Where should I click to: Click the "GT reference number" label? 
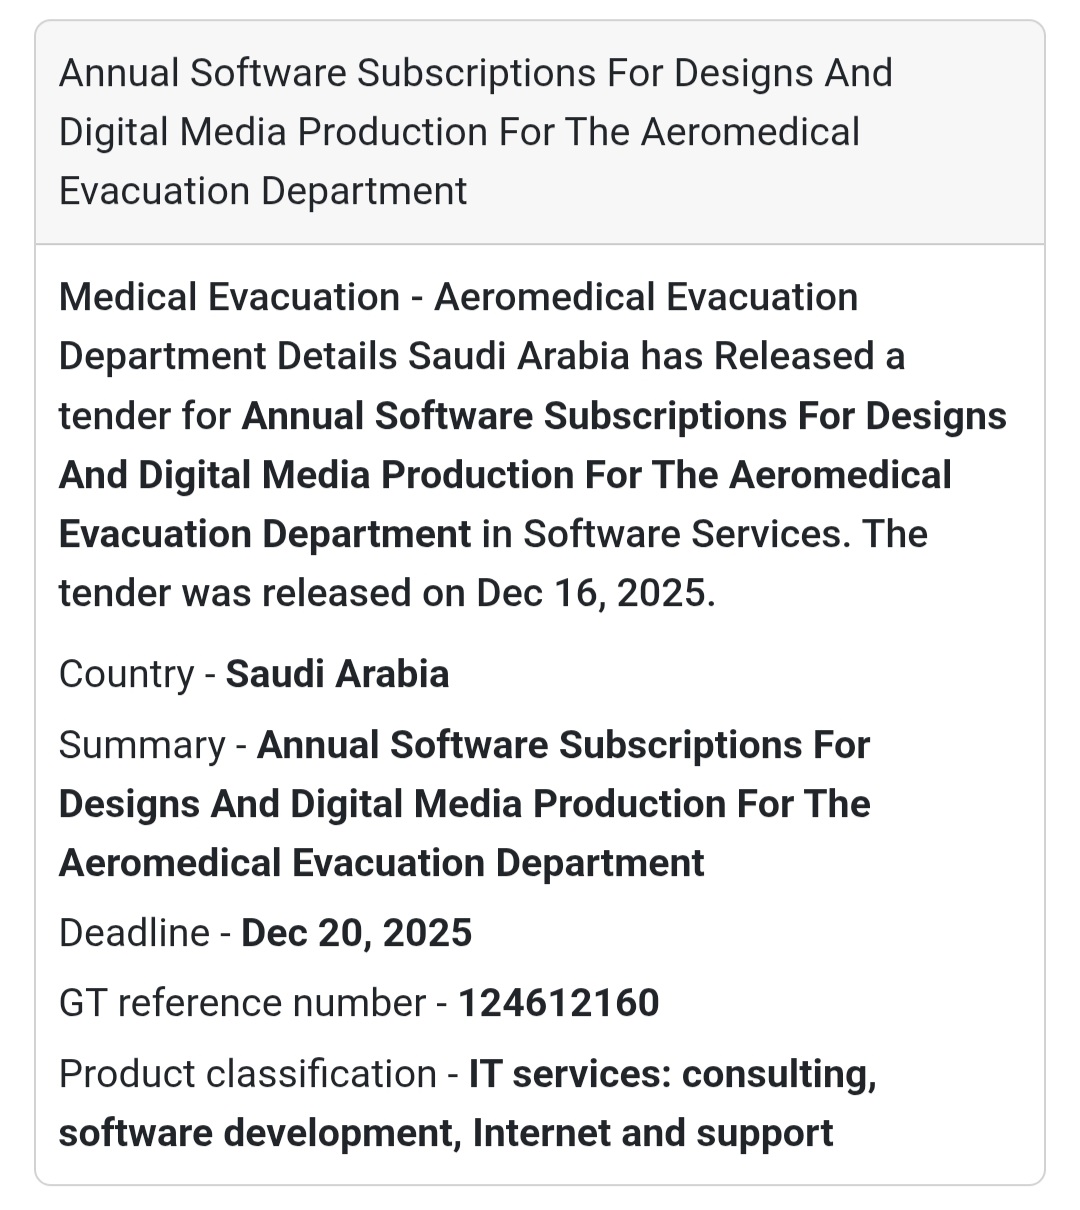tap(242, 1003)
